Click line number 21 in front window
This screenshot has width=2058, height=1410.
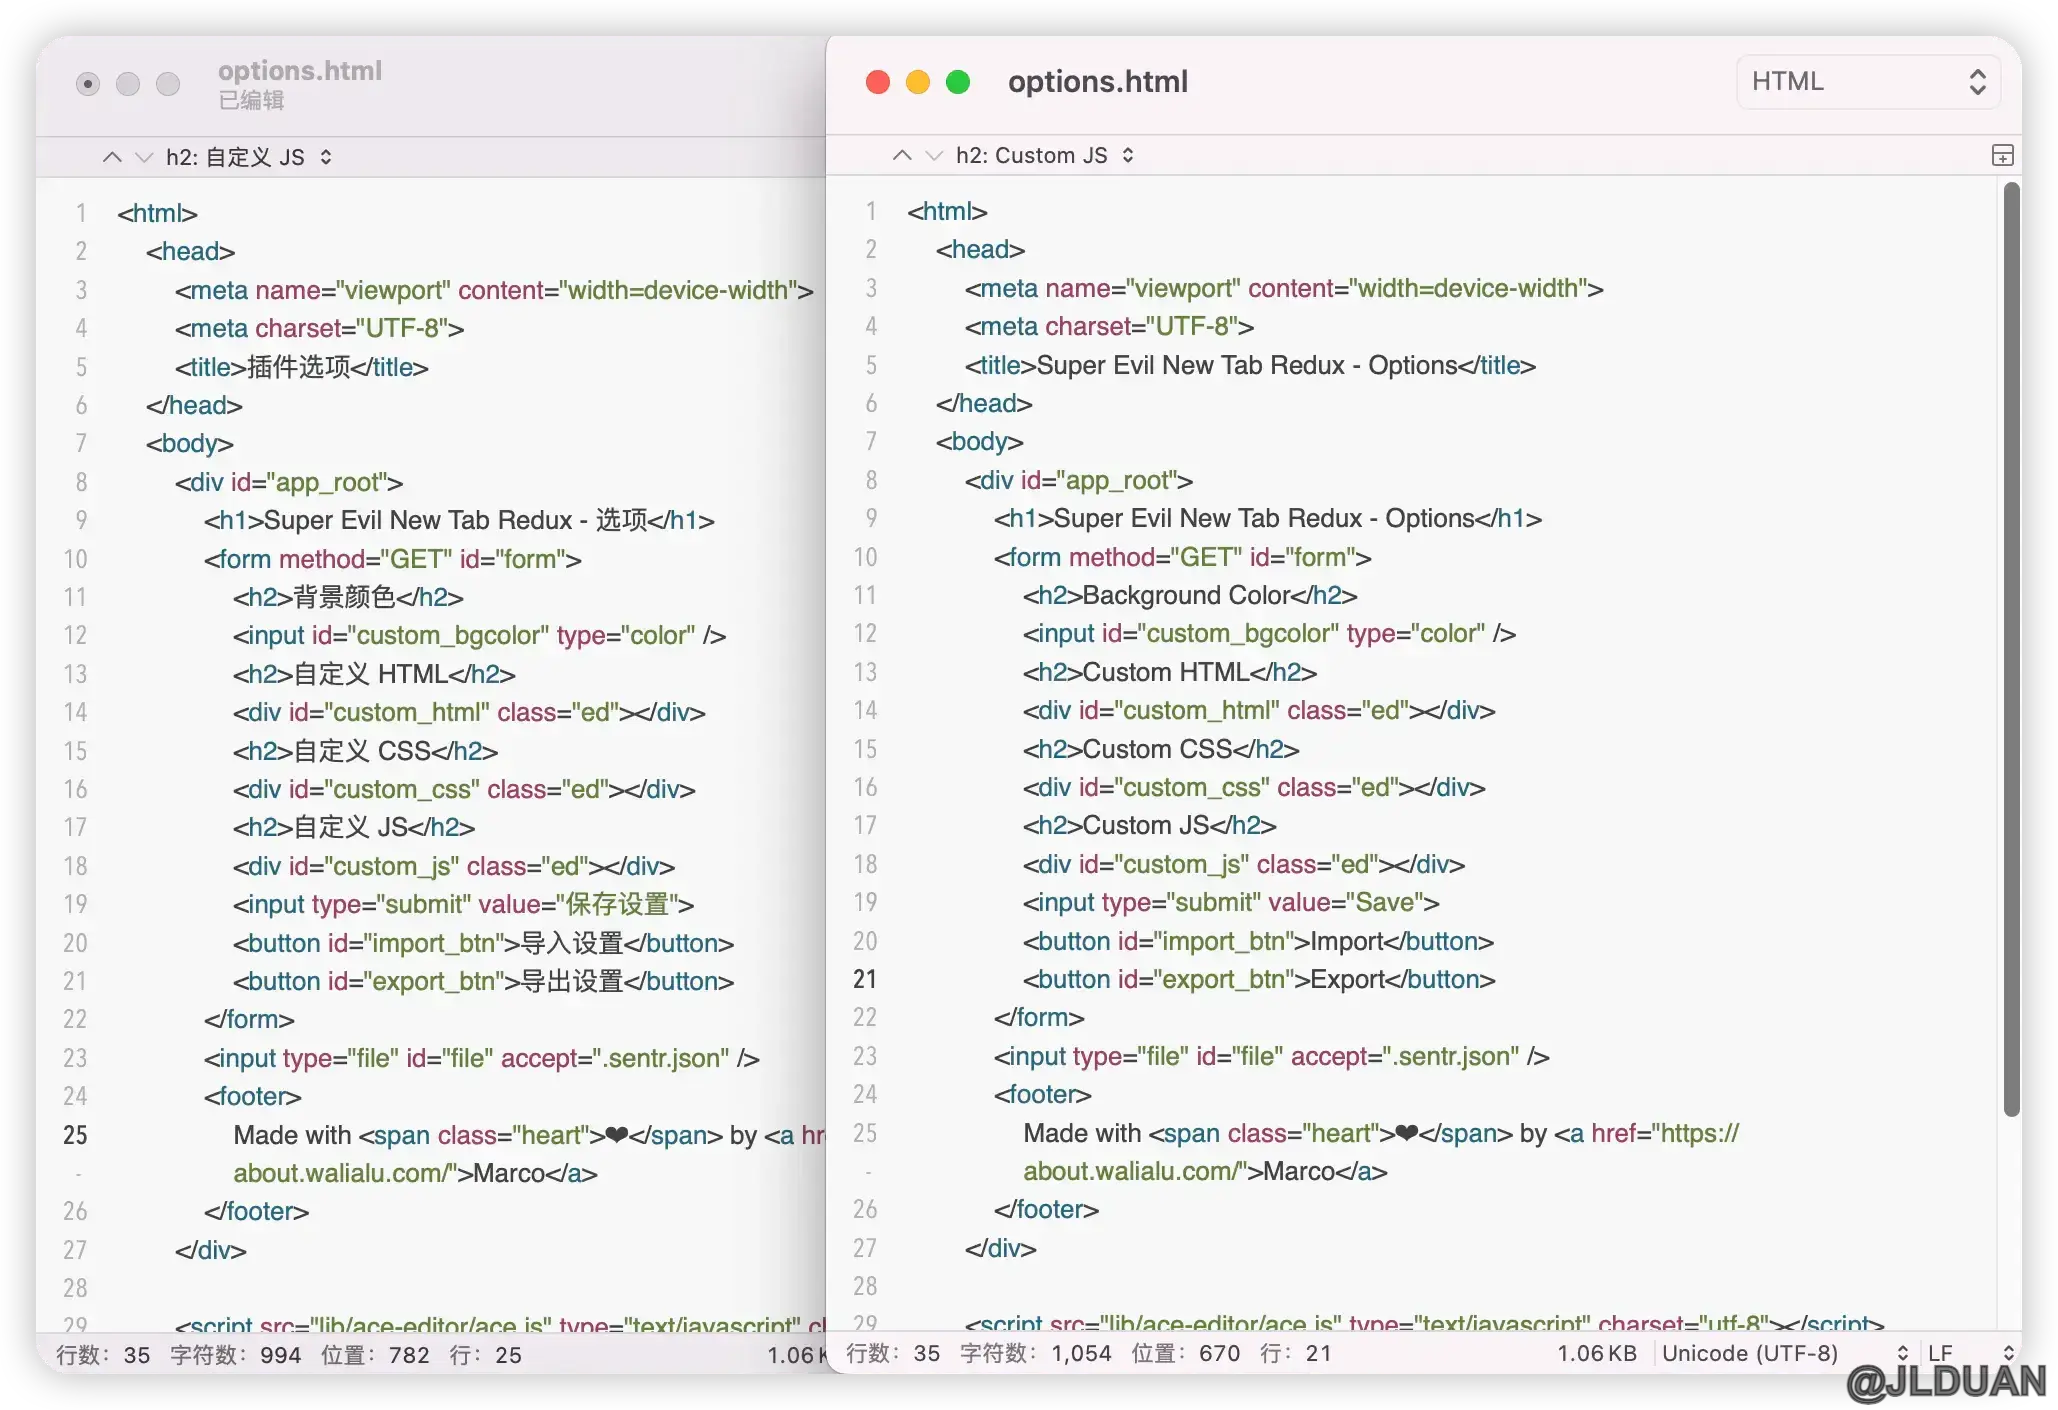point(865,979)
